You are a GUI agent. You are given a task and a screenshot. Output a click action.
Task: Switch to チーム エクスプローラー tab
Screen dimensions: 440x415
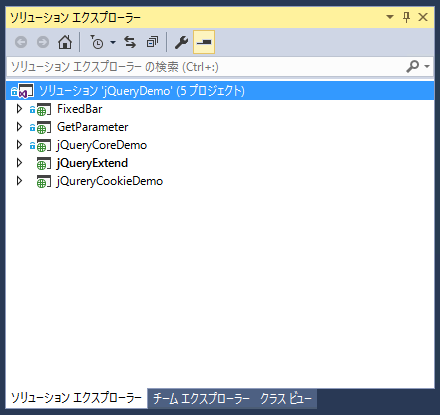click(x=201, y=398)
